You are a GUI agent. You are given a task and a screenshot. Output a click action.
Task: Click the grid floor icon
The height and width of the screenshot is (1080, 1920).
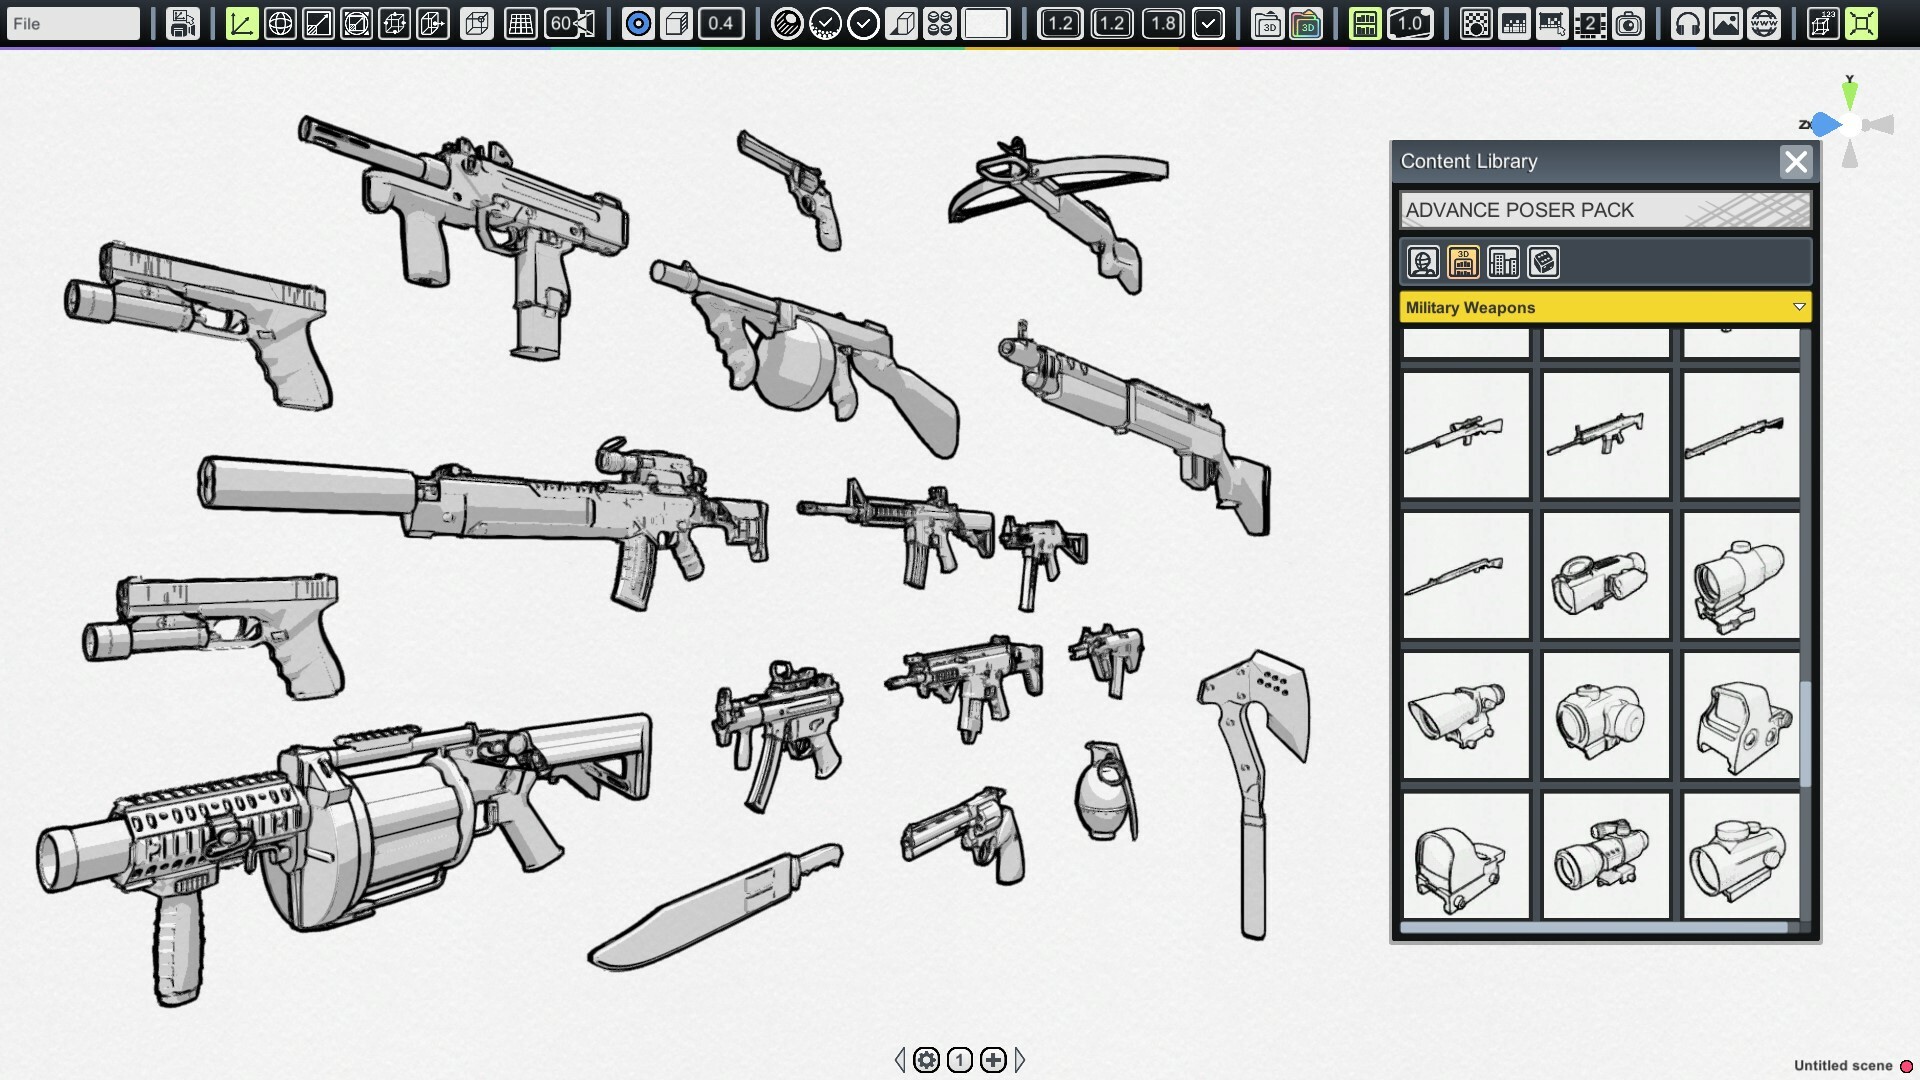(520, 23)
